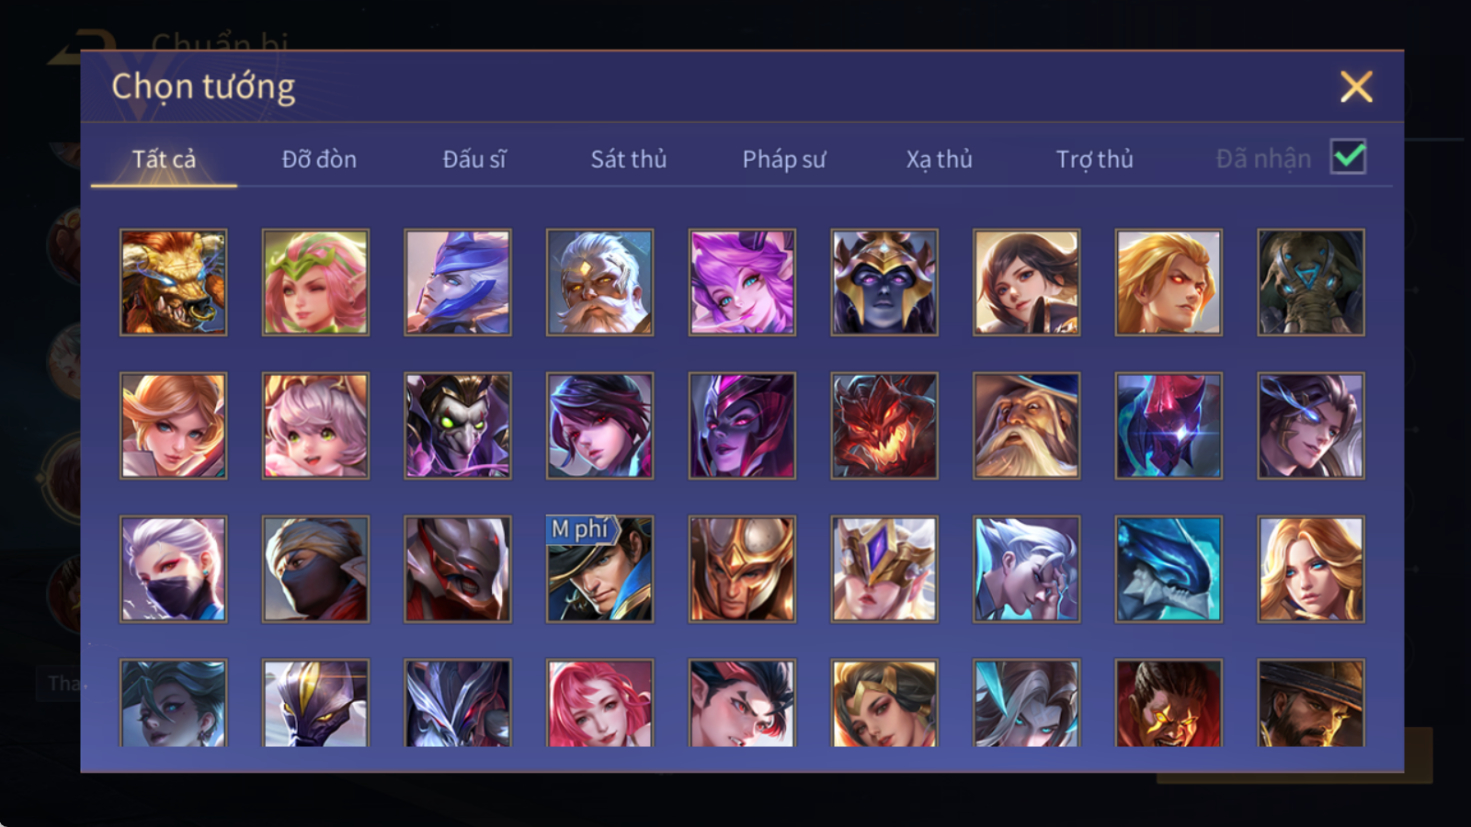This screenshot has width=1471, height=827.
Task: Select the green-eyed dark jester hero
Action: [458, 426]
